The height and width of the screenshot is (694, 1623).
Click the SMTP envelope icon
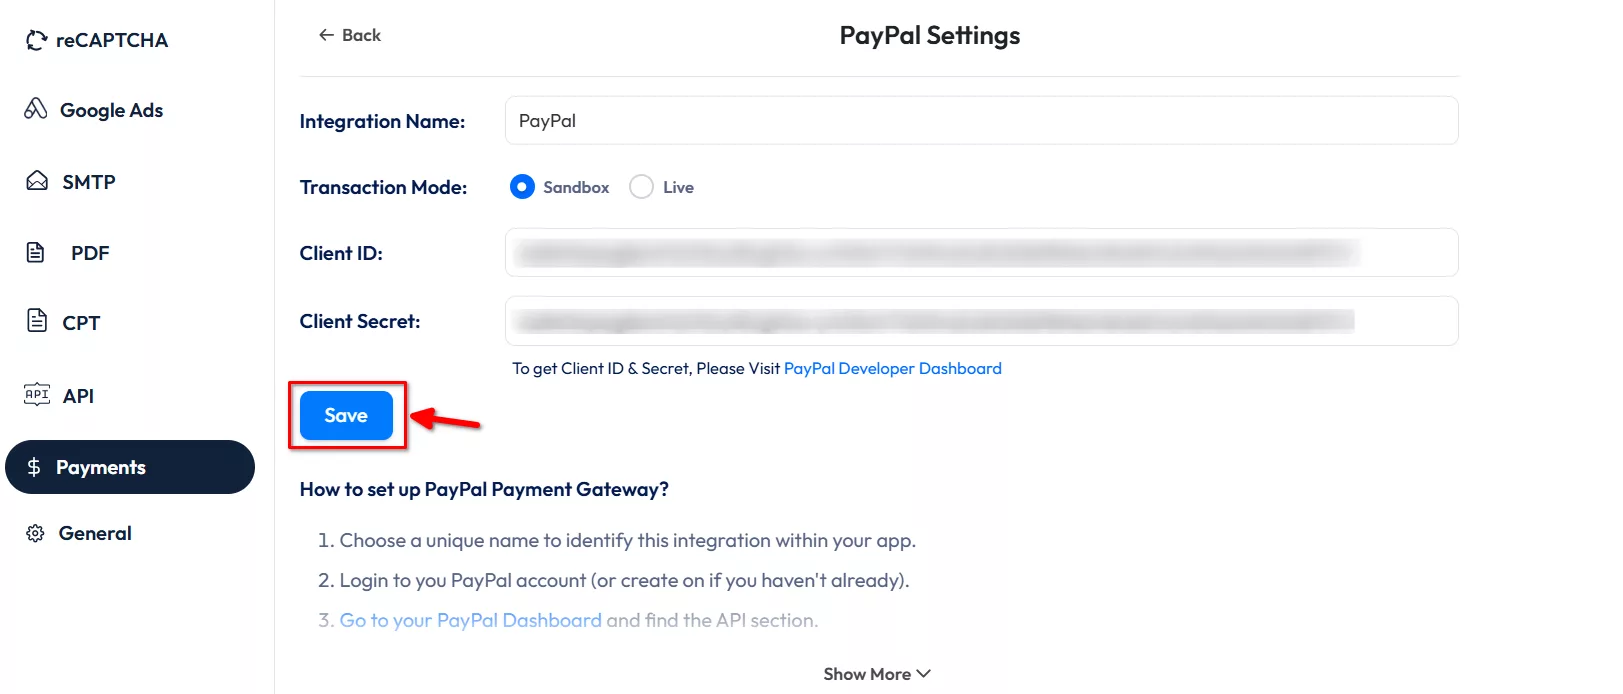[37, 181]
